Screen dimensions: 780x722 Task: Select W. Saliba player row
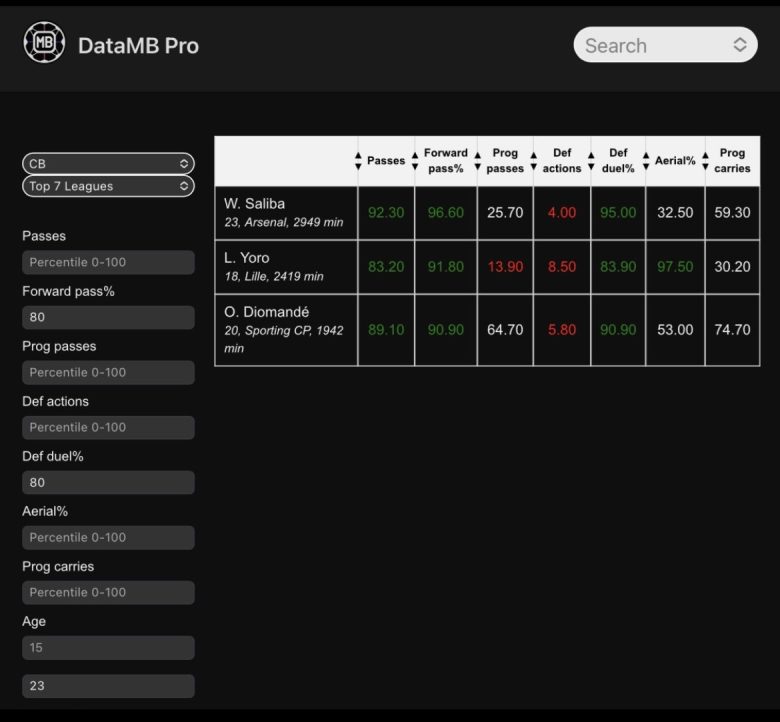pyautogui.click(x=286, y=212)
